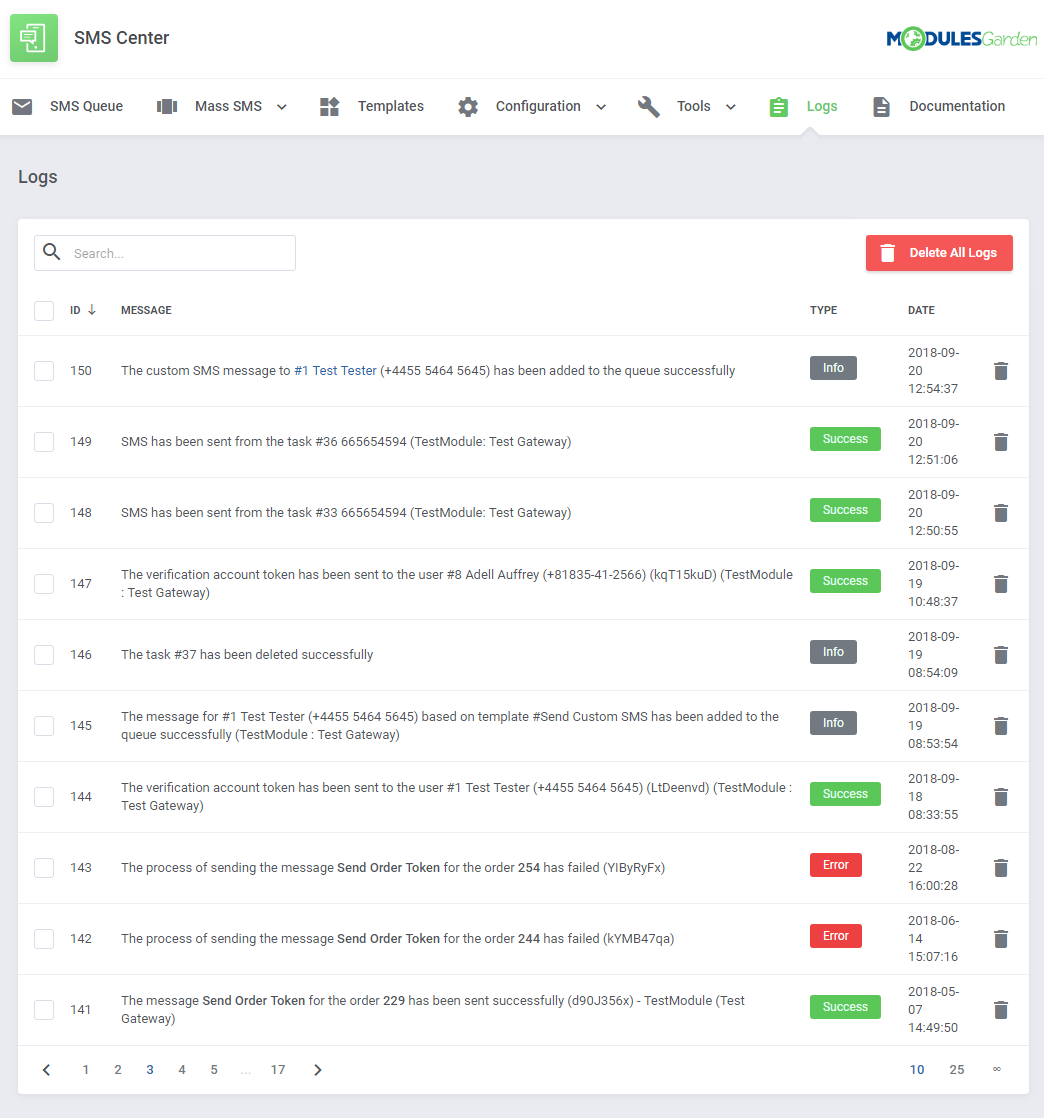
Task: Check the checkbox for log 142
Action: pyautogui.click(x=44, y=939)
